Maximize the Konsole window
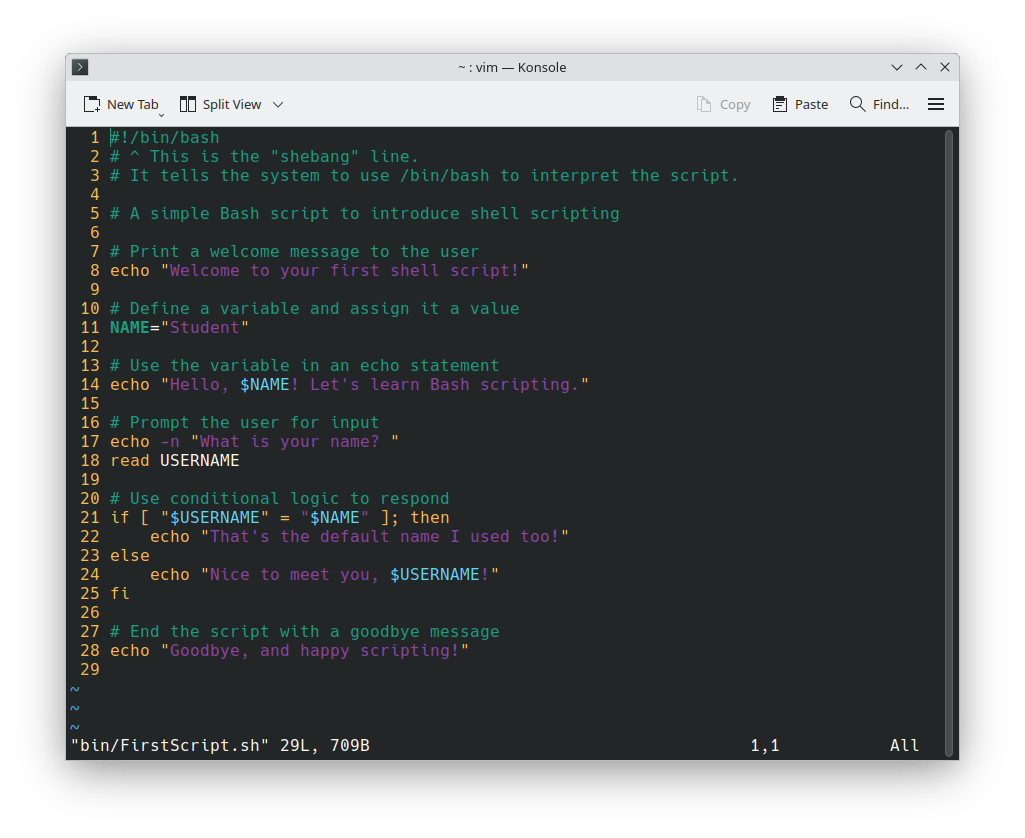Viewport: 1025px width, 838px height. tap(921, 67)
